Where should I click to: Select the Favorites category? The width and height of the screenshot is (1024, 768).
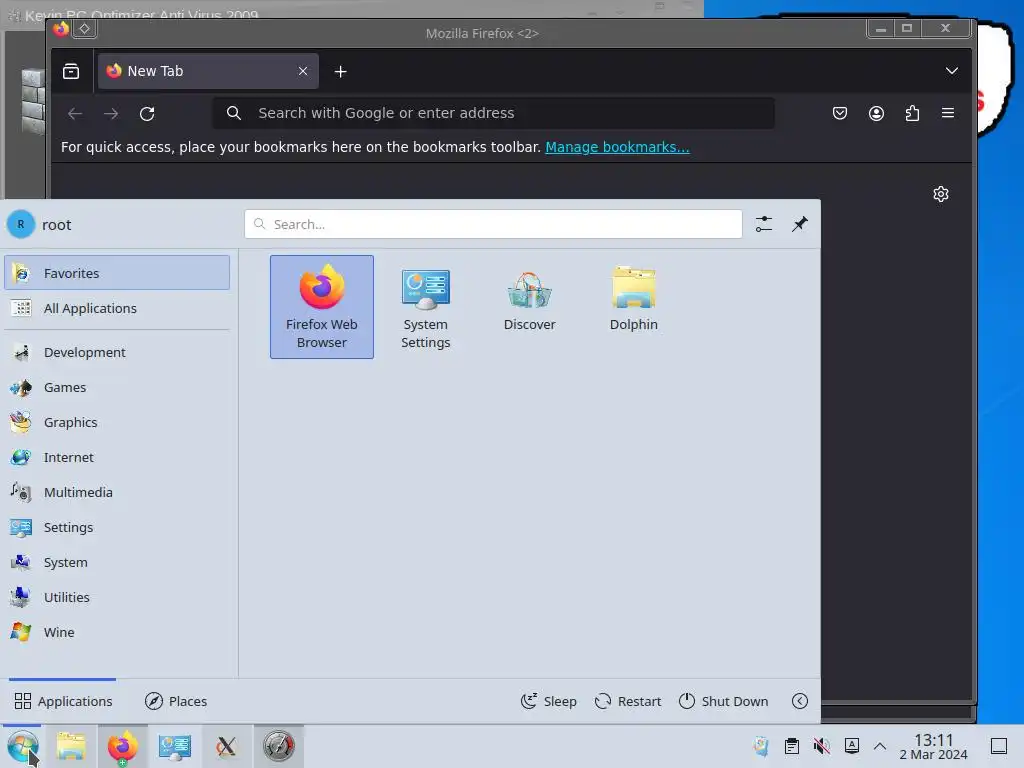[x=117, y=273]
